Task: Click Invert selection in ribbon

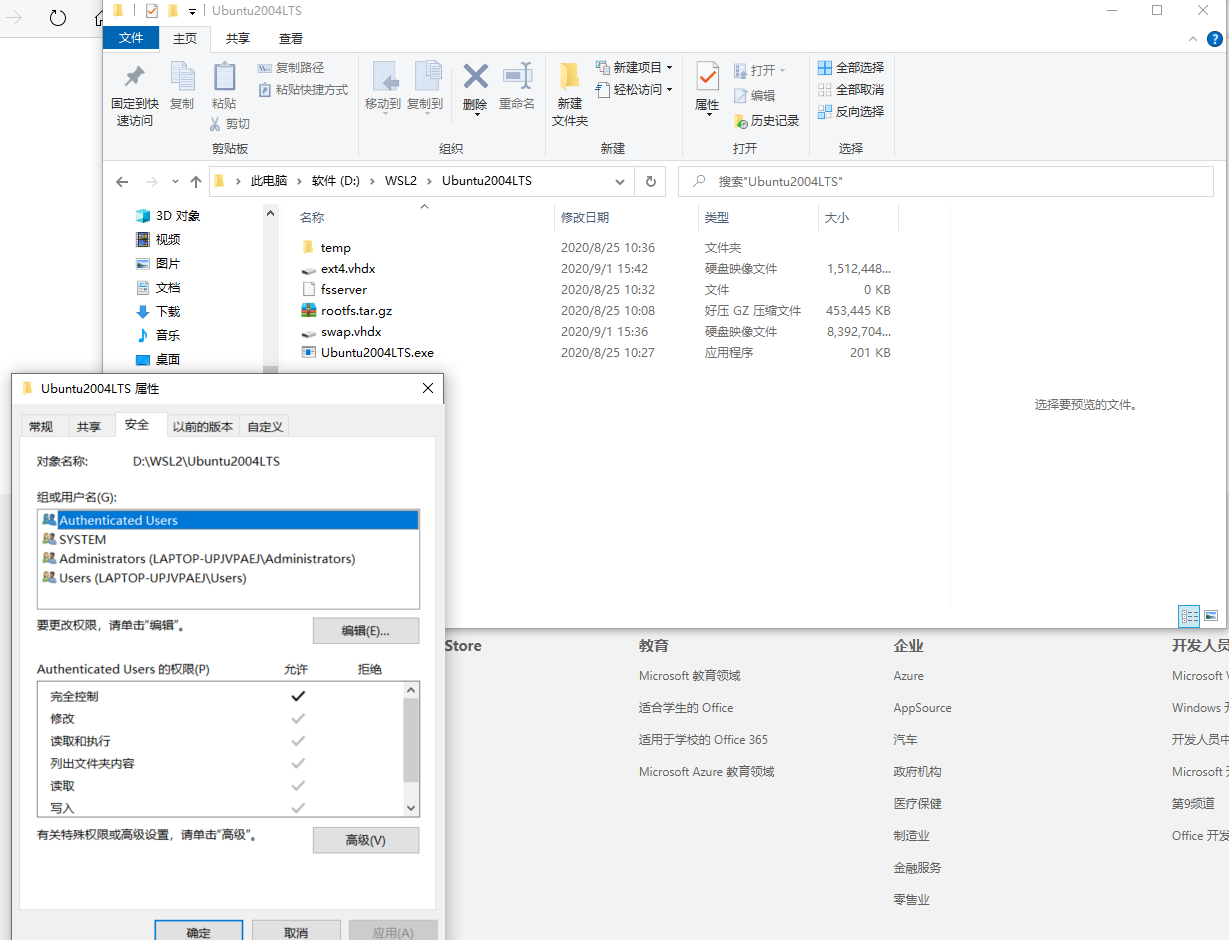Action: 851,112
